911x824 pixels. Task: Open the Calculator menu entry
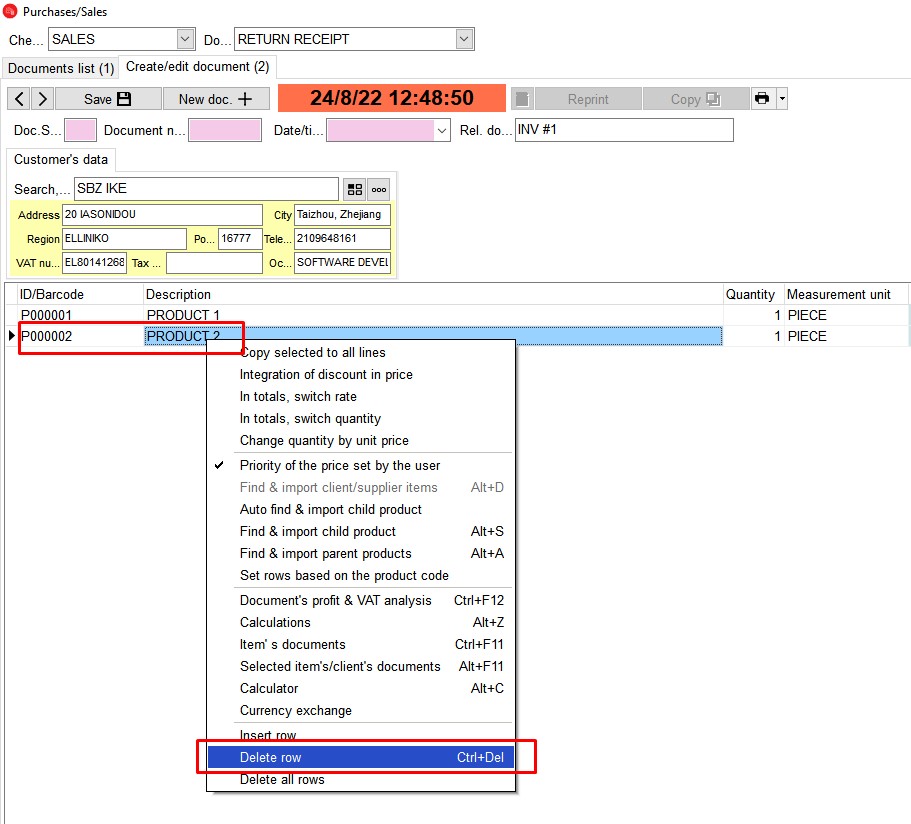[x=361, y=689]
